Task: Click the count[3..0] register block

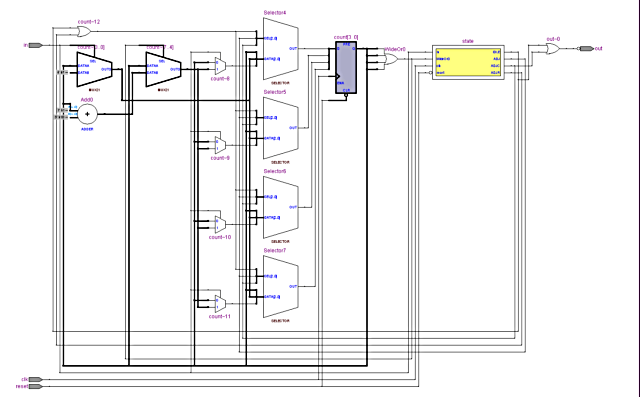Action: point(346,67)
